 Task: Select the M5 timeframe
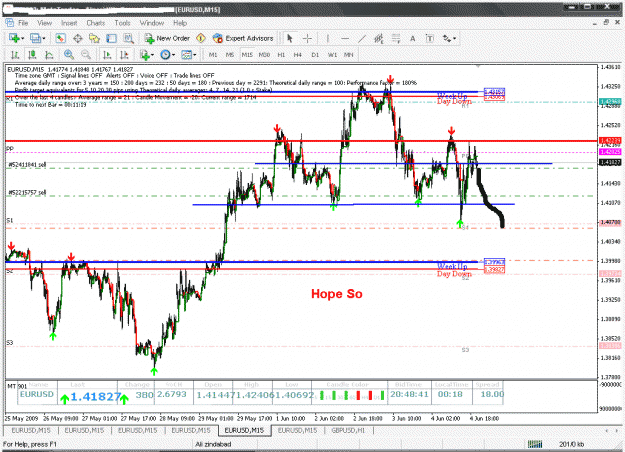click(230, 55)
